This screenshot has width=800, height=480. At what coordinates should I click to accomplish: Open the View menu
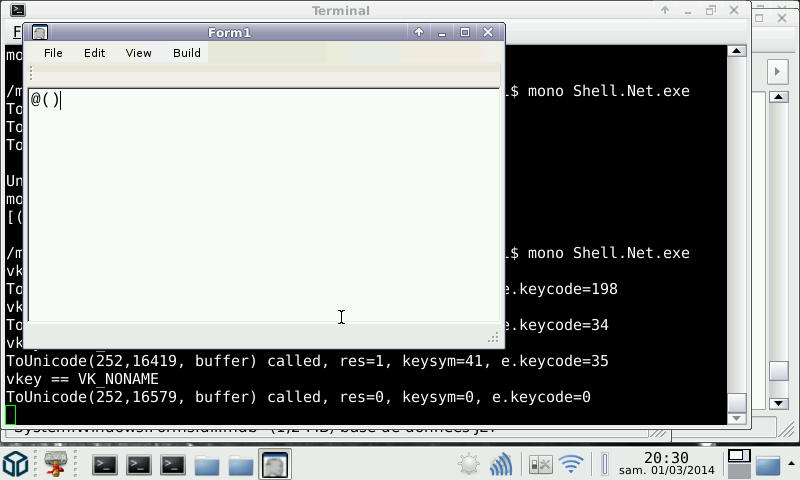(x=138, y=53)
